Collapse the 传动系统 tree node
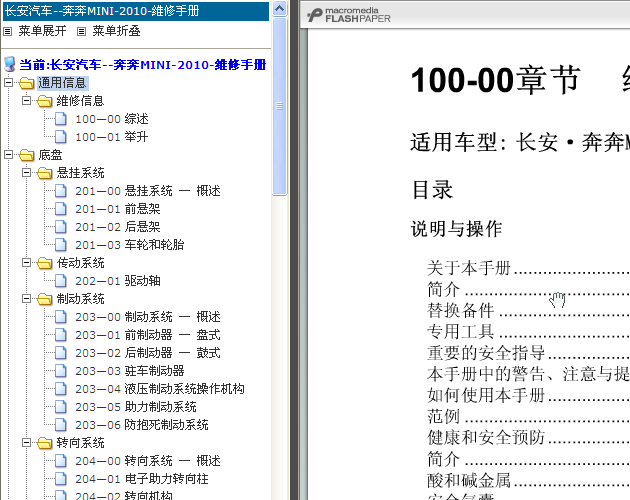Screen dimensions: 630x500 click(x=27, y=262)
